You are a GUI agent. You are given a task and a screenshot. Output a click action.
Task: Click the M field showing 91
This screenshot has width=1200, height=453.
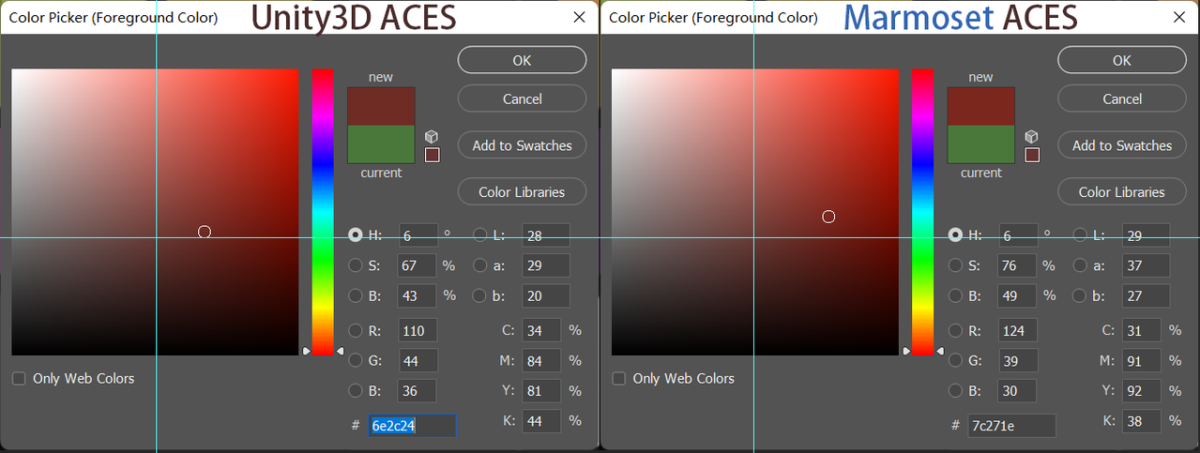click(1141, 360)
